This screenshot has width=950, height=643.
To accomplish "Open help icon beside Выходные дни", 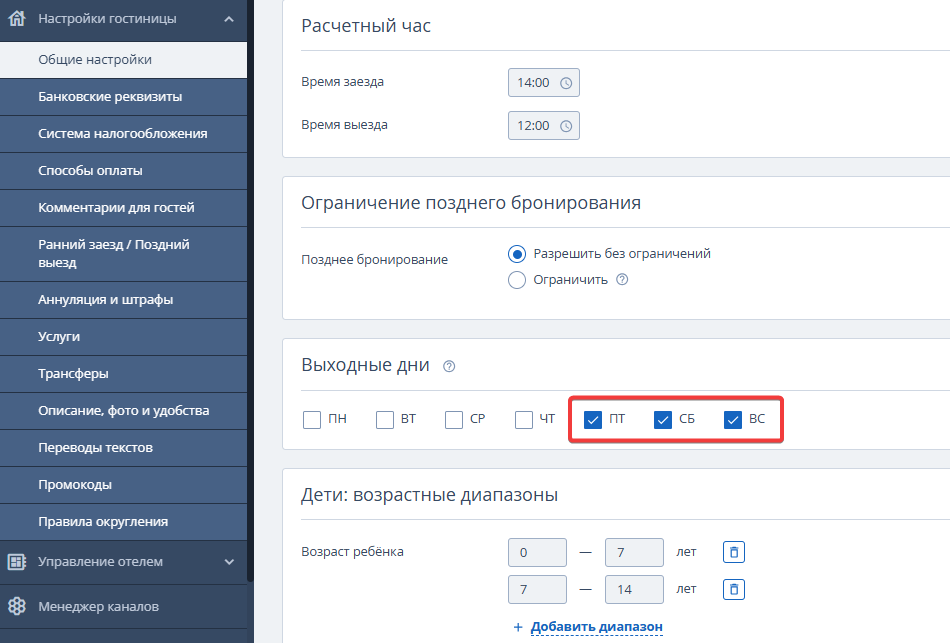I will tap(449, 366).
